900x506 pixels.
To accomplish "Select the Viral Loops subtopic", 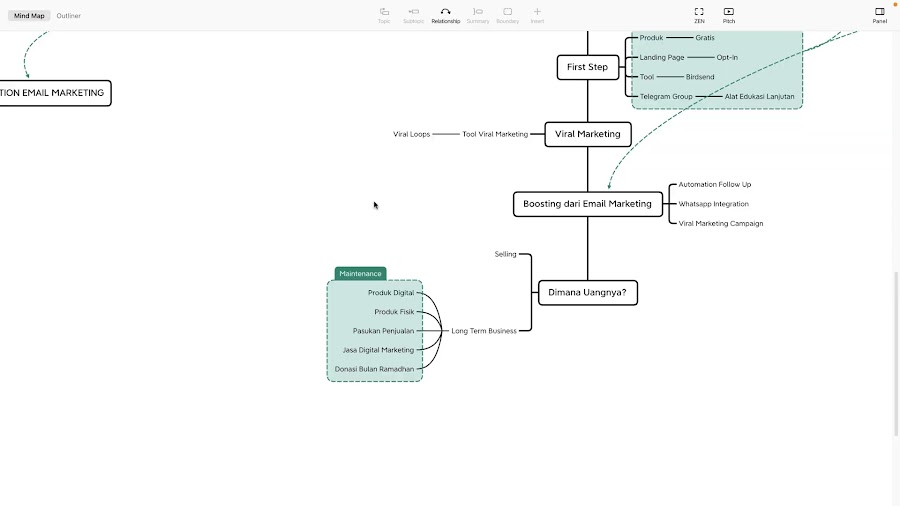I will coord(412,134).
